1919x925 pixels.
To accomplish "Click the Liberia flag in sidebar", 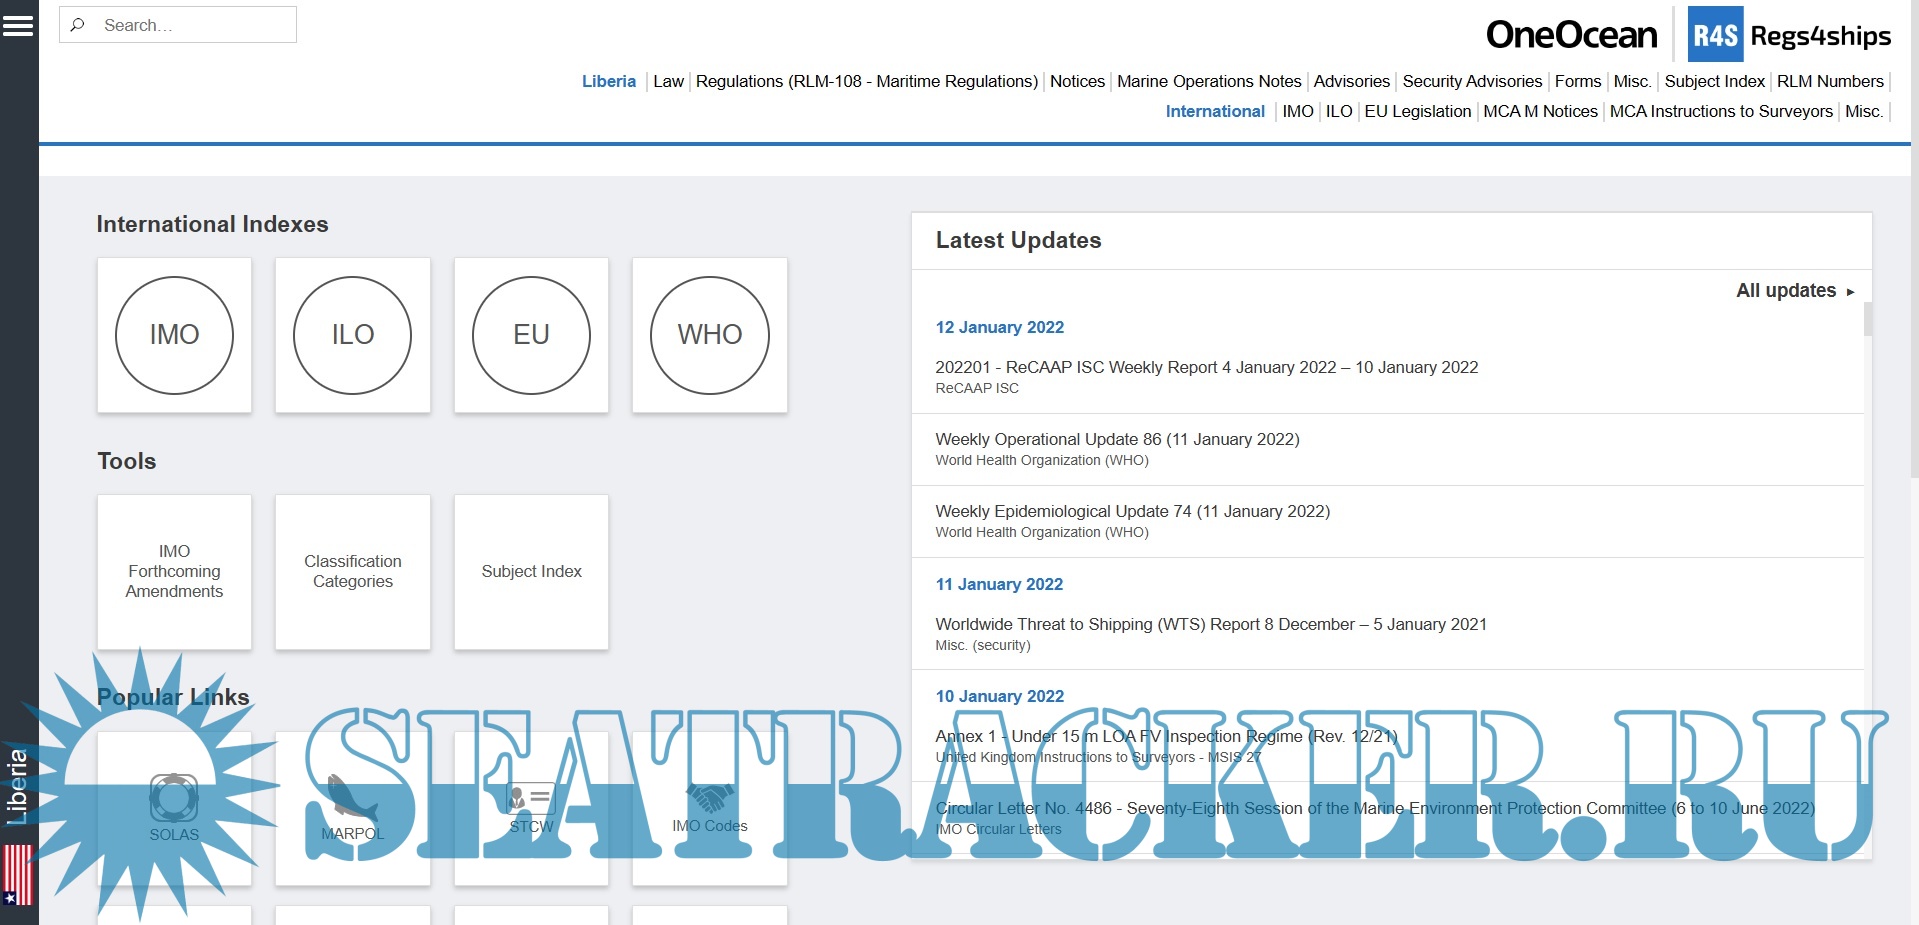I will click(18, 874).
